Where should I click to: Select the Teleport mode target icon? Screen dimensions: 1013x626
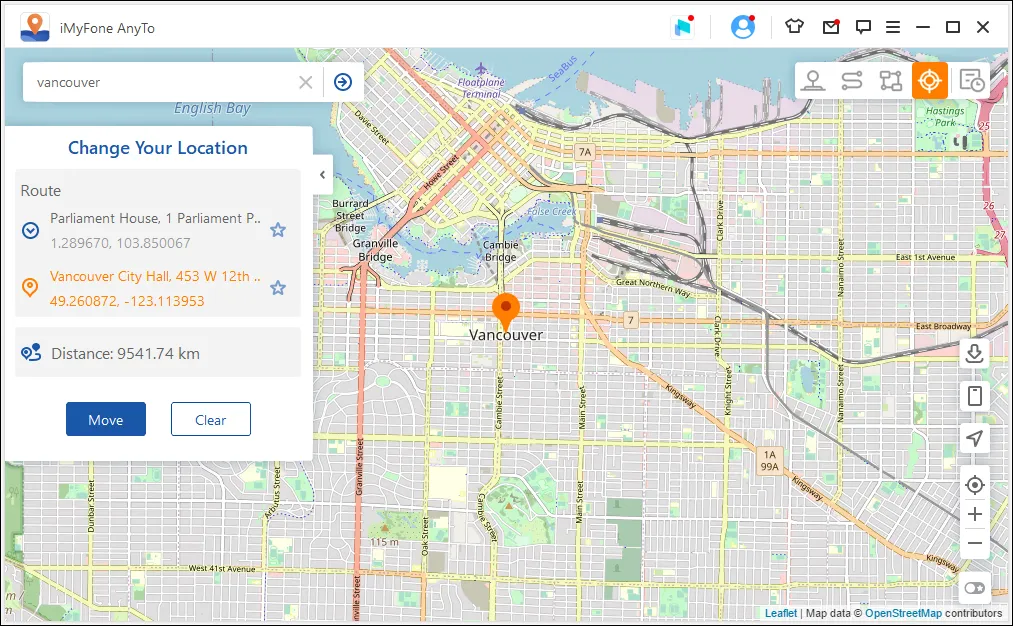tap(929, 81)
